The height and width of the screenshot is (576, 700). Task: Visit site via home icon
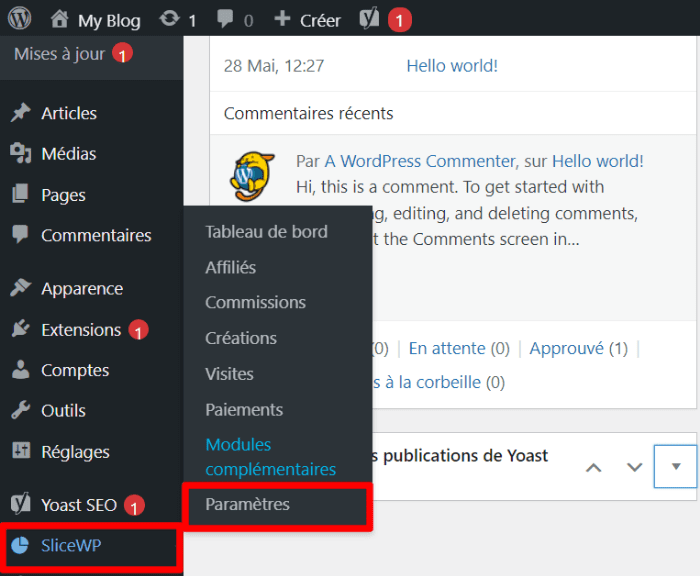pyautogui.click(x=59, y=19)
